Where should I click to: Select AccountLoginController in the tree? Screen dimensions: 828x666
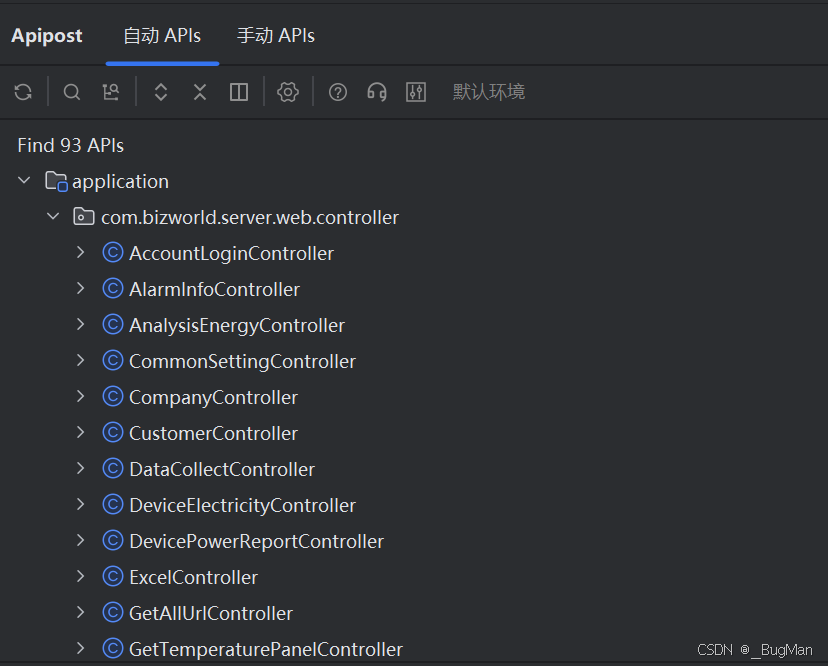click(x=231, y=254)
